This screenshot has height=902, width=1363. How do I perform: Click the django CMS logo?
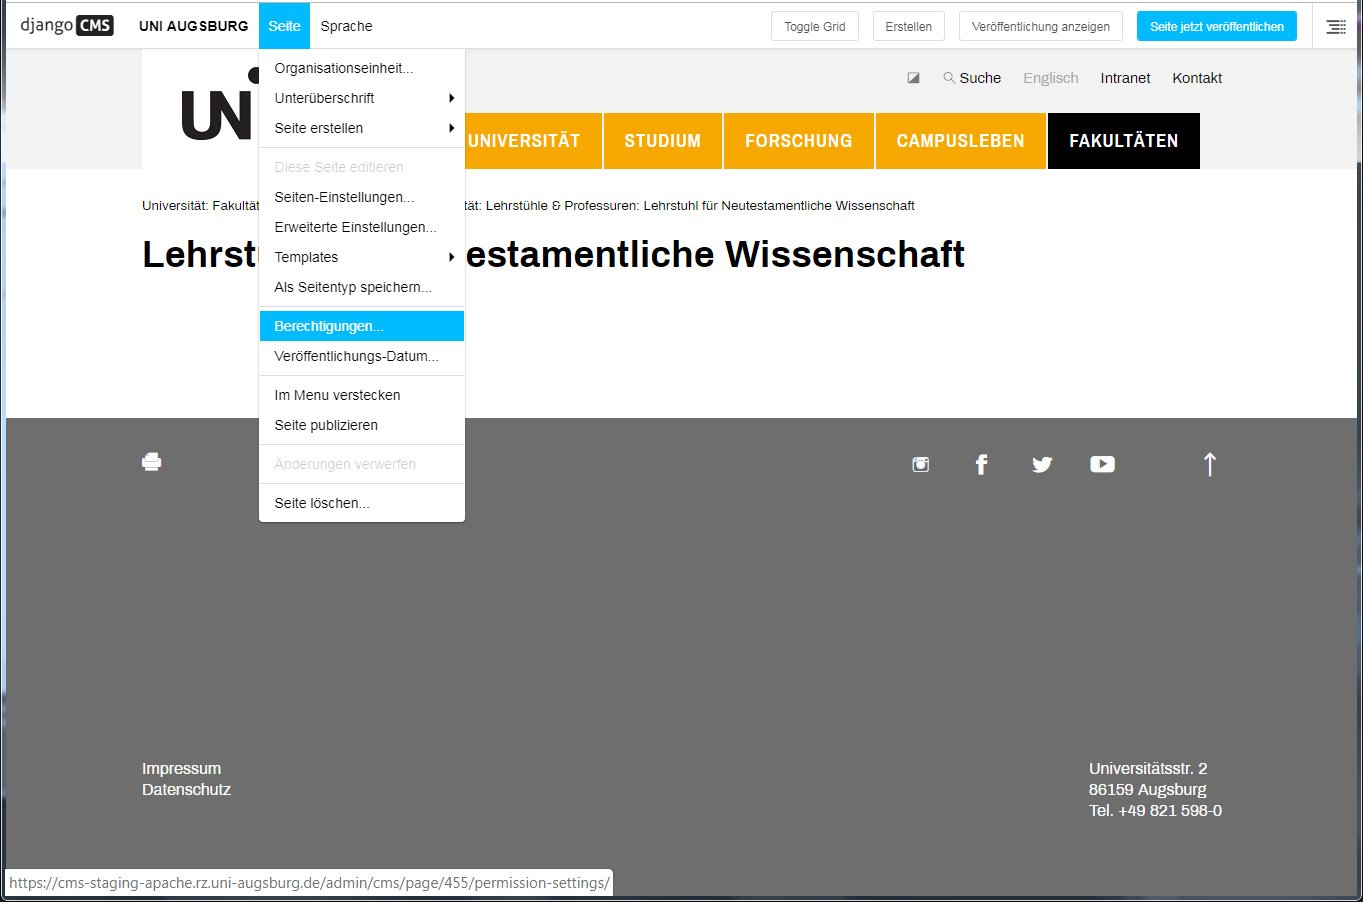67,25
